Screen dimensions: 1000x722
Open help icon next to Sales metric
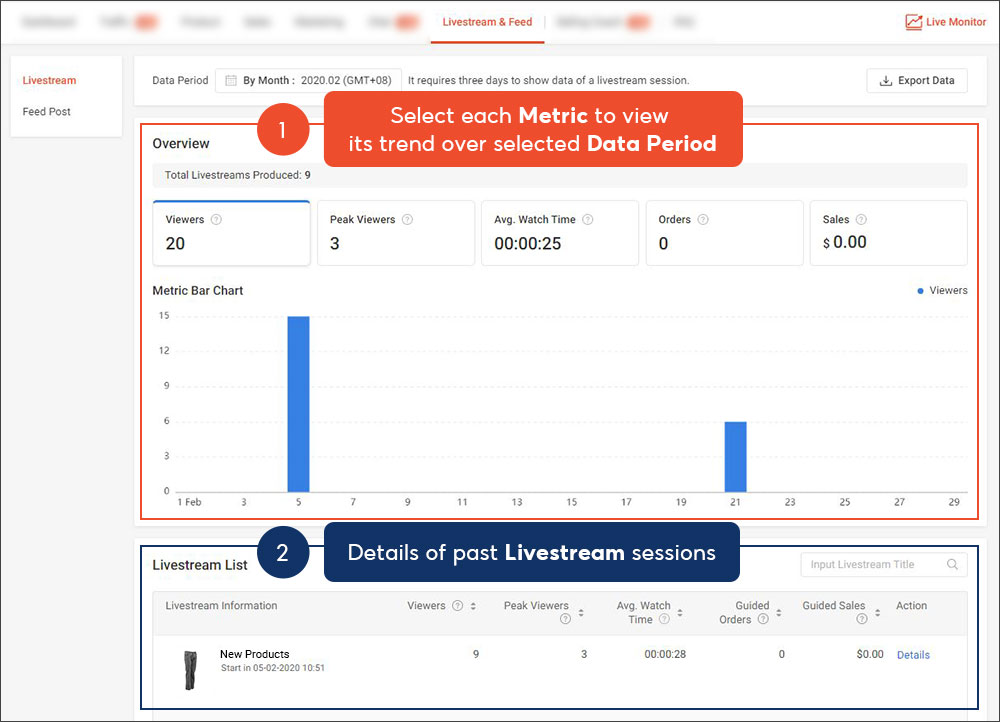pos(861,219)
